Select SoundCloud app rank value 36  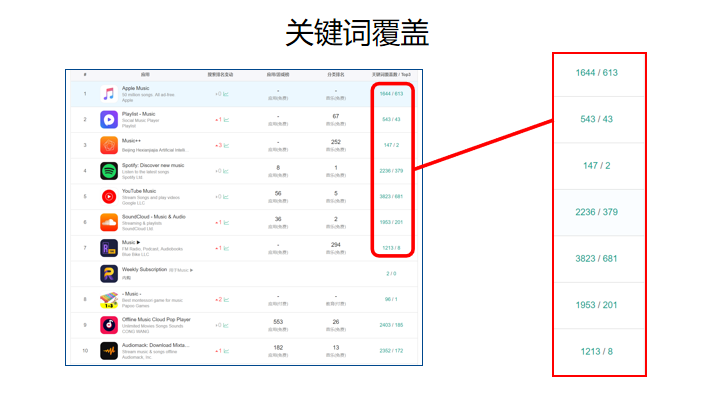[x=278, y=219]
